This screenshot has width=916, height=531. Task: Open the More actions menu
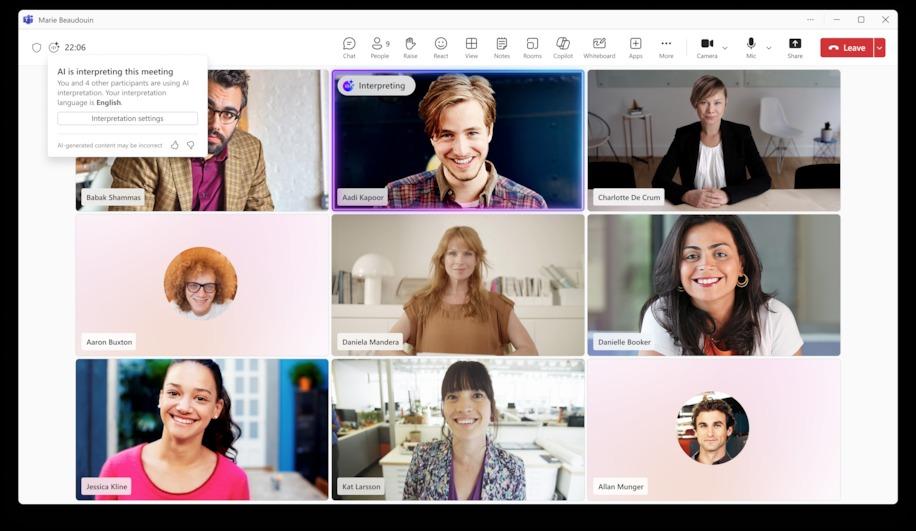(666, 47)
